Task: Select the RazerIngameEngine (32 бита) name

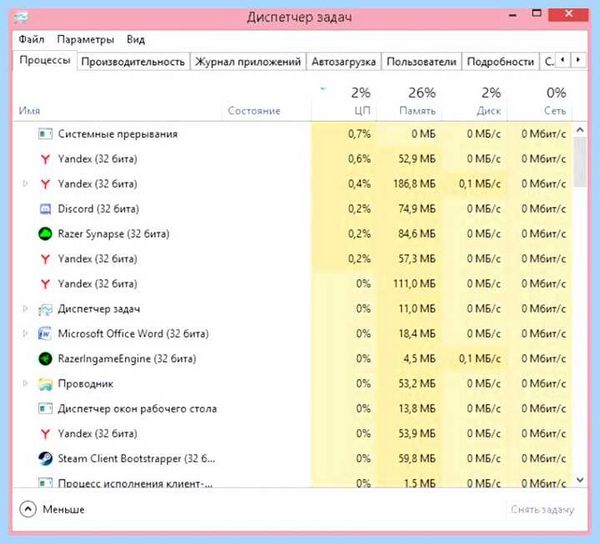Action: pyautogui.click(x=127, y=359)
